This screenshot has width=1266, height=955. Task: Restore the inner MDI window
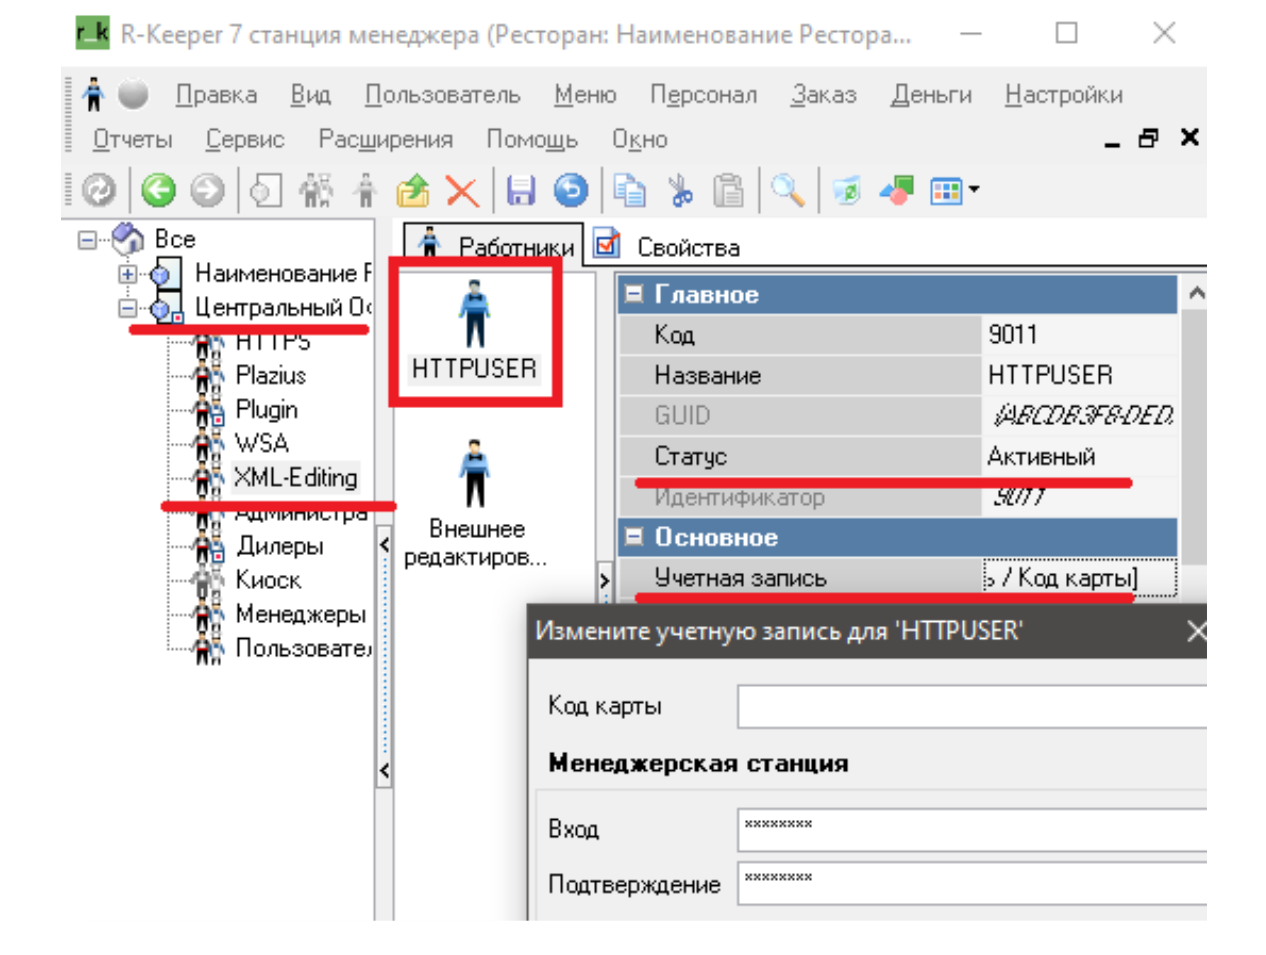[1149, 138]
